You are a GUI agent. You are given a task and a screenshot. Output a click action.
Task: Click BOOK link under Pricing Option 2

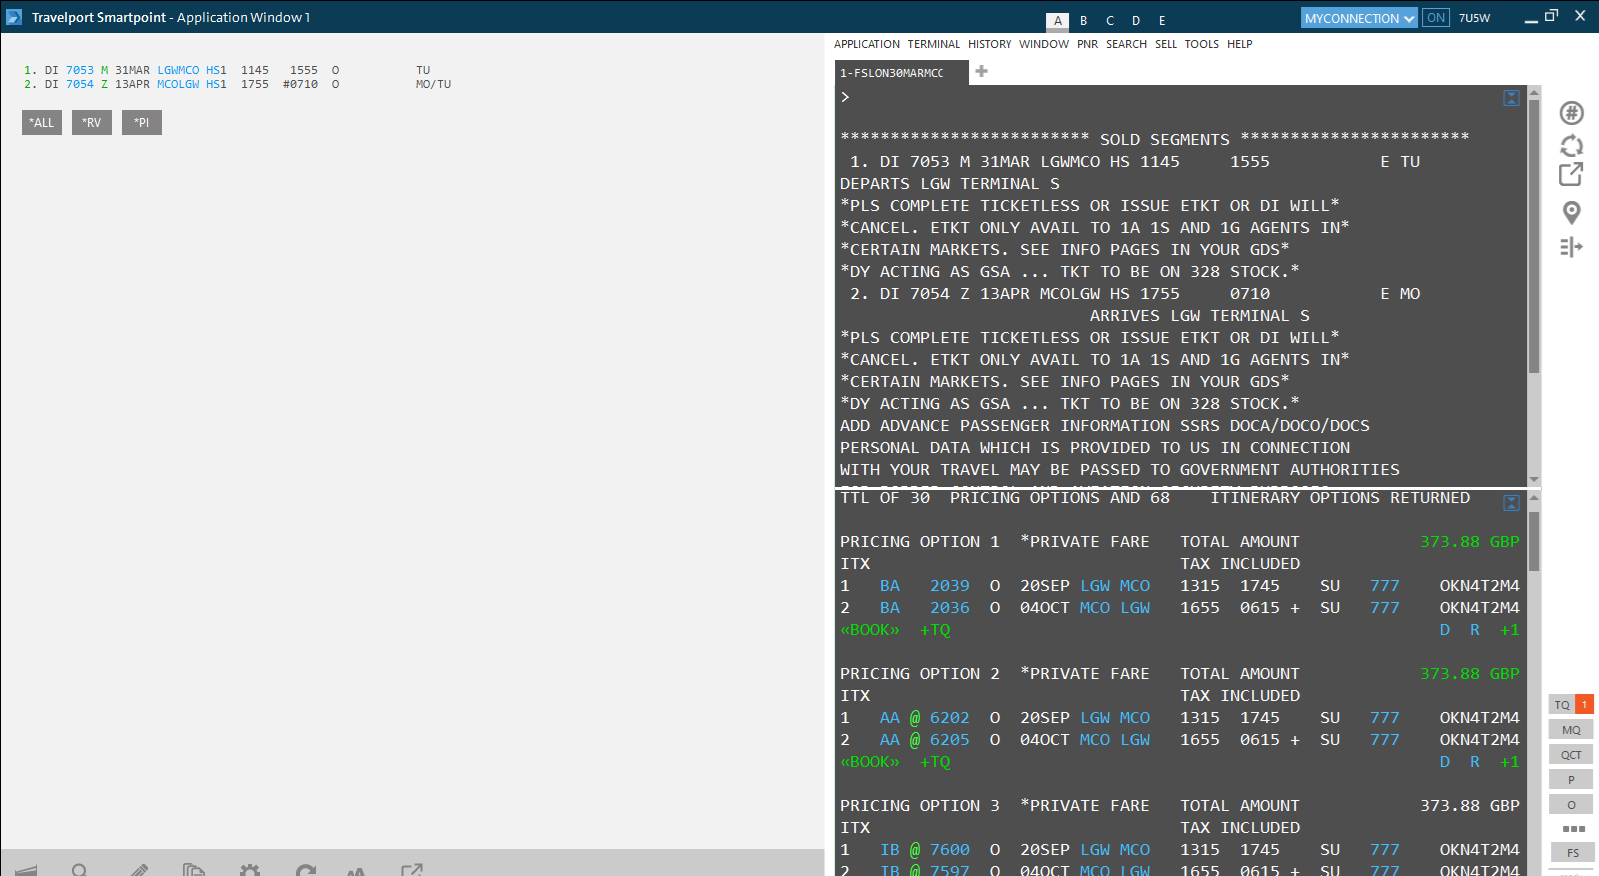[870, 762]
